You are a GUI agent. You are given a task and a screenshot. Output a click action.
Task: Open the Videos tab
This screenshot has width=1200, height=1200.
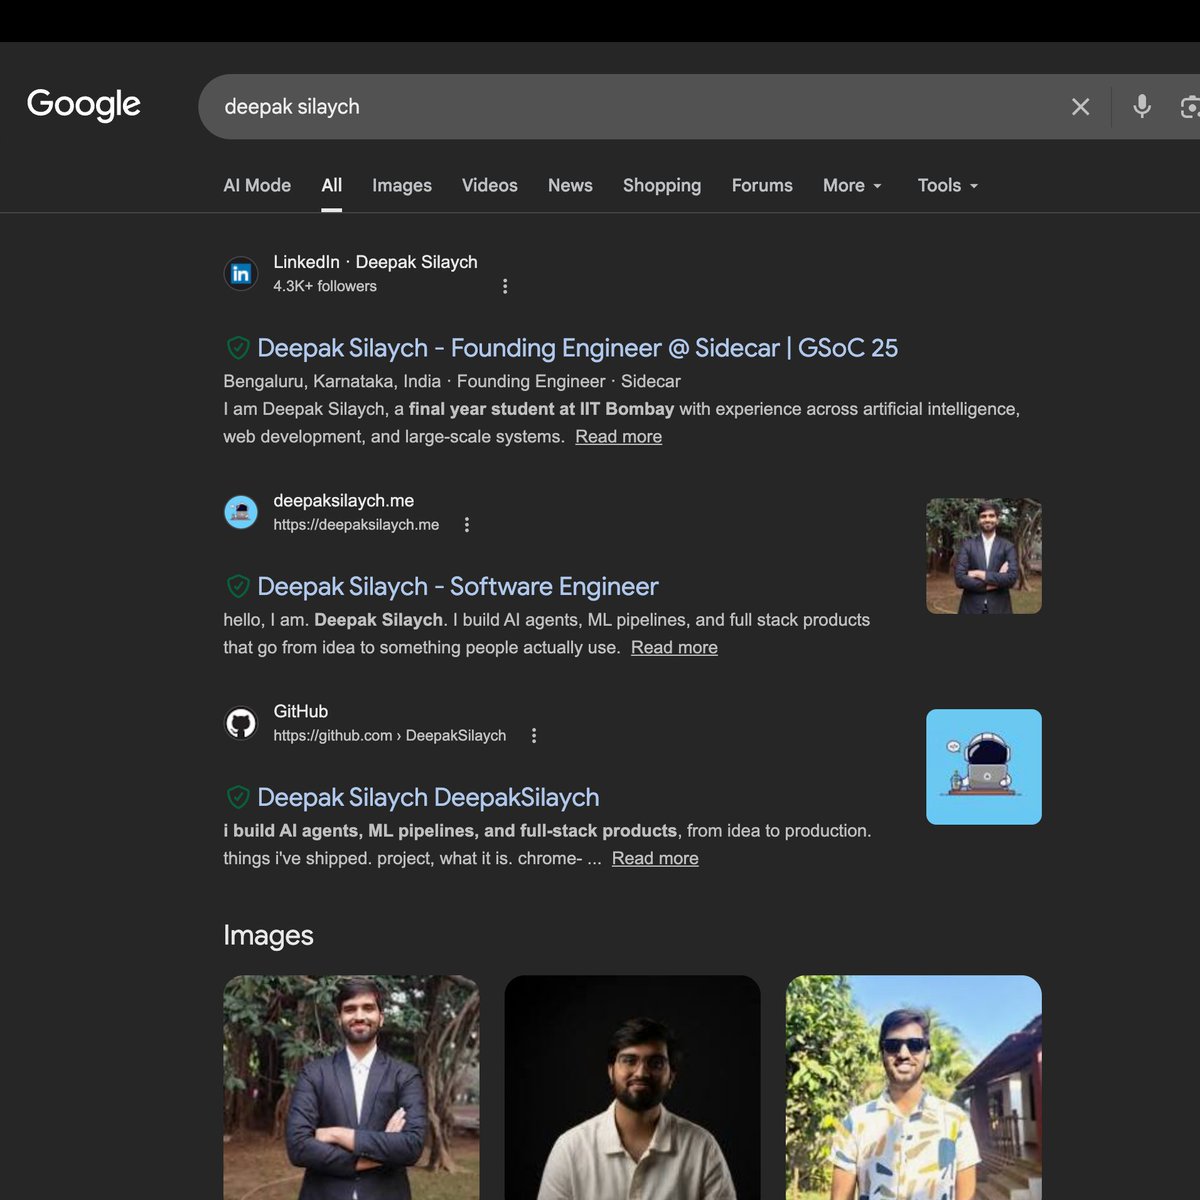coord(490,185)
